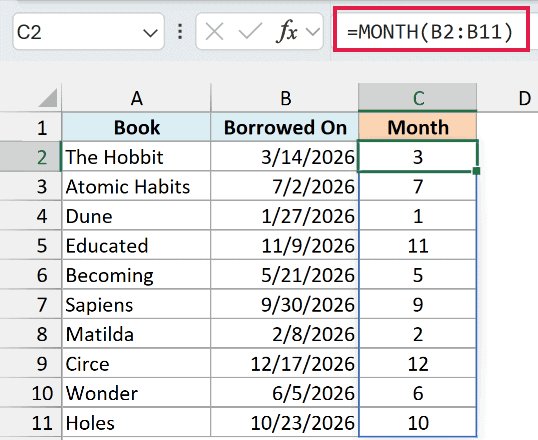
Task: Select row 5 header
Action: [31, 245]
